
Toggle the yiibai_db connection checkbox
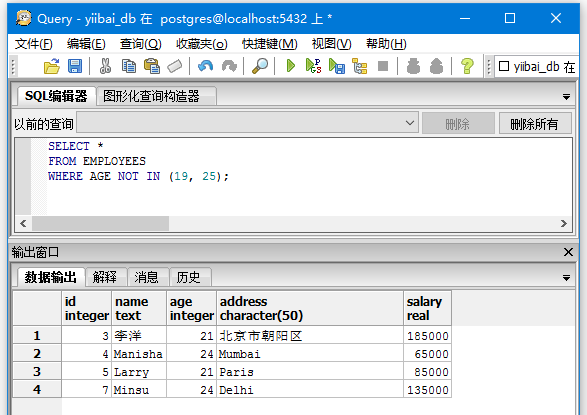click(x=504, y=66)
